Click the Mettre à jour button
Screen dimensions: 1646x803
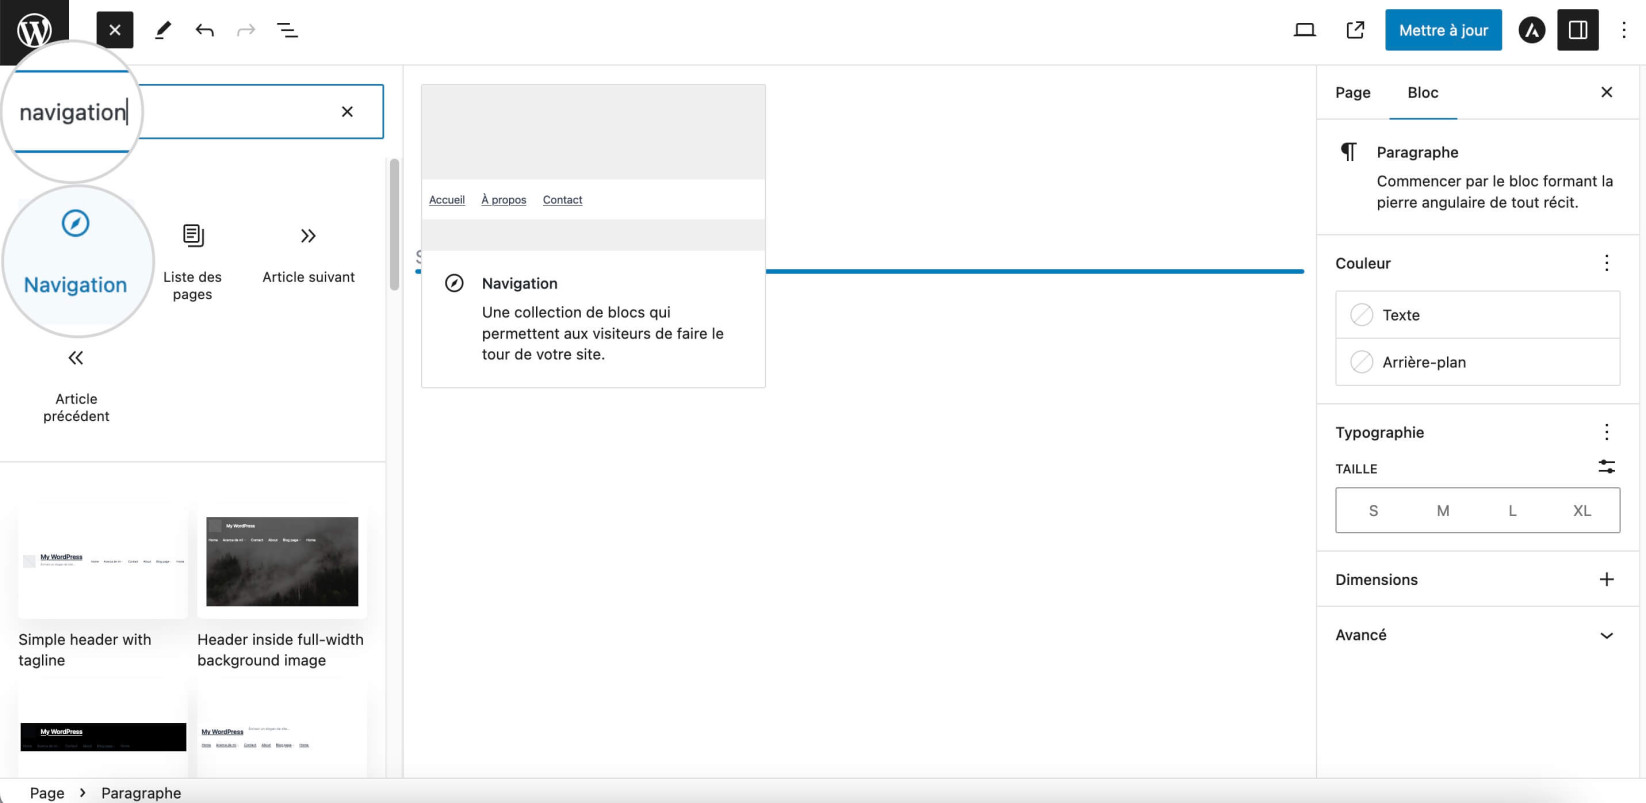point(1443,30)
